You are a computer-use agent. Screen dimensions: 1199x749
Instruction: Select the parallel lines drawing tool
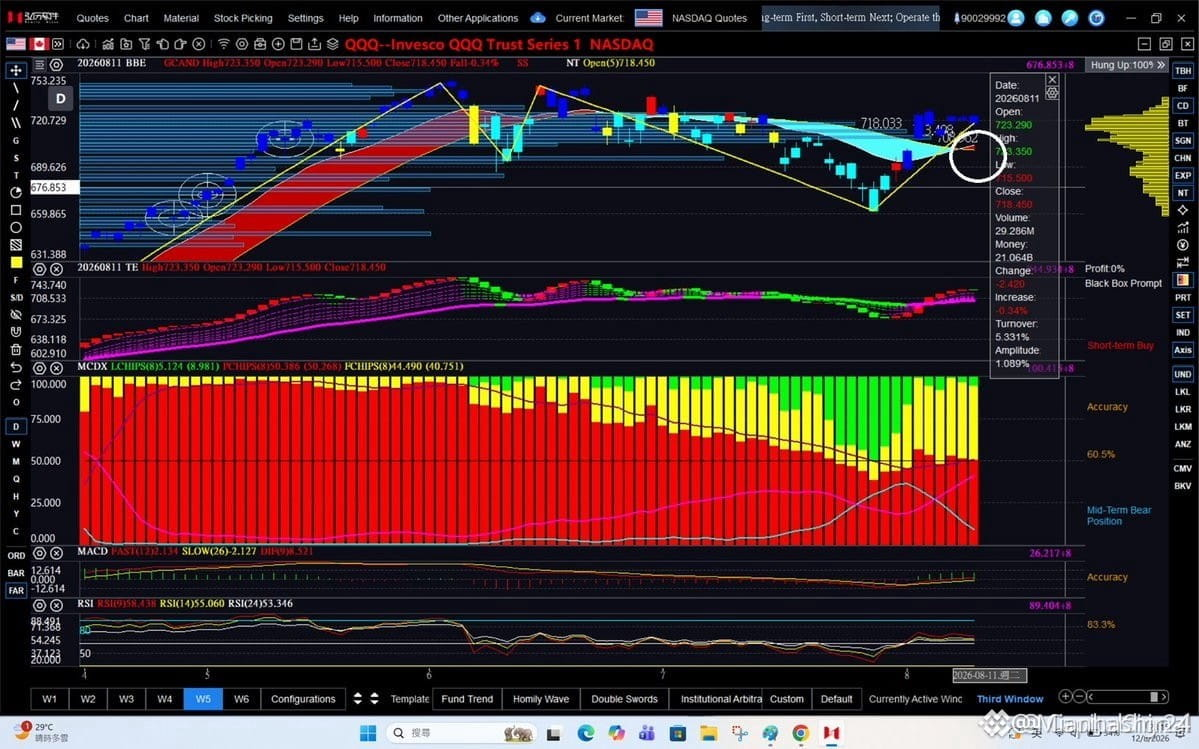pyautogui.click(x=15, y=122)
